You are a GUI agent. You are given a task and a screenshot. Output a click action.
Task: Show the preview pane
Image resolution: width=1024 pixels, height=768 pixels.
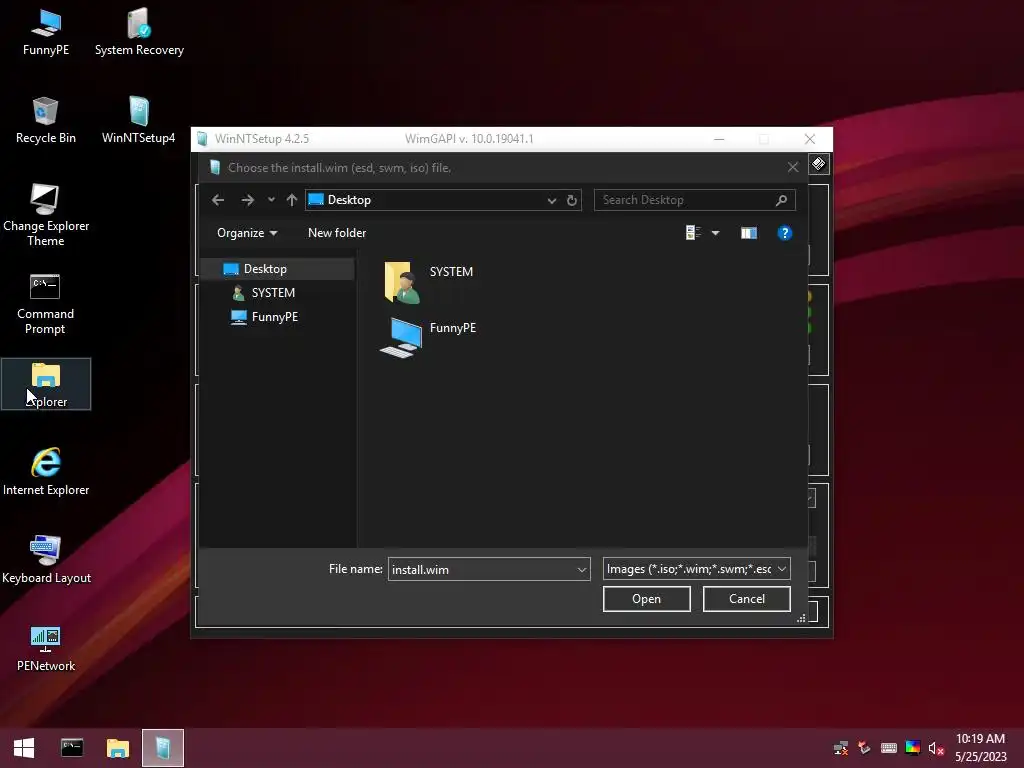pyautogui.click(x=749, y=233)
